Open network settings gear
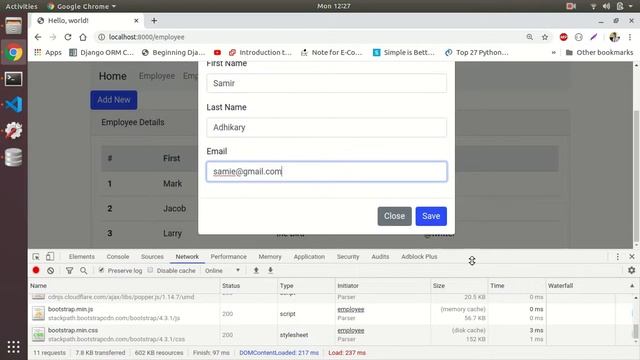 tap(631, 270)
